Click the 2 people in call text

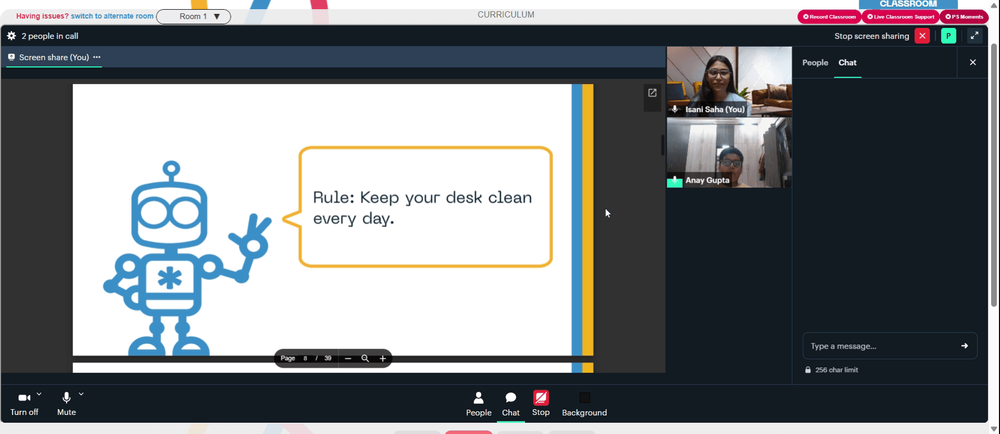tap(50, 36)
